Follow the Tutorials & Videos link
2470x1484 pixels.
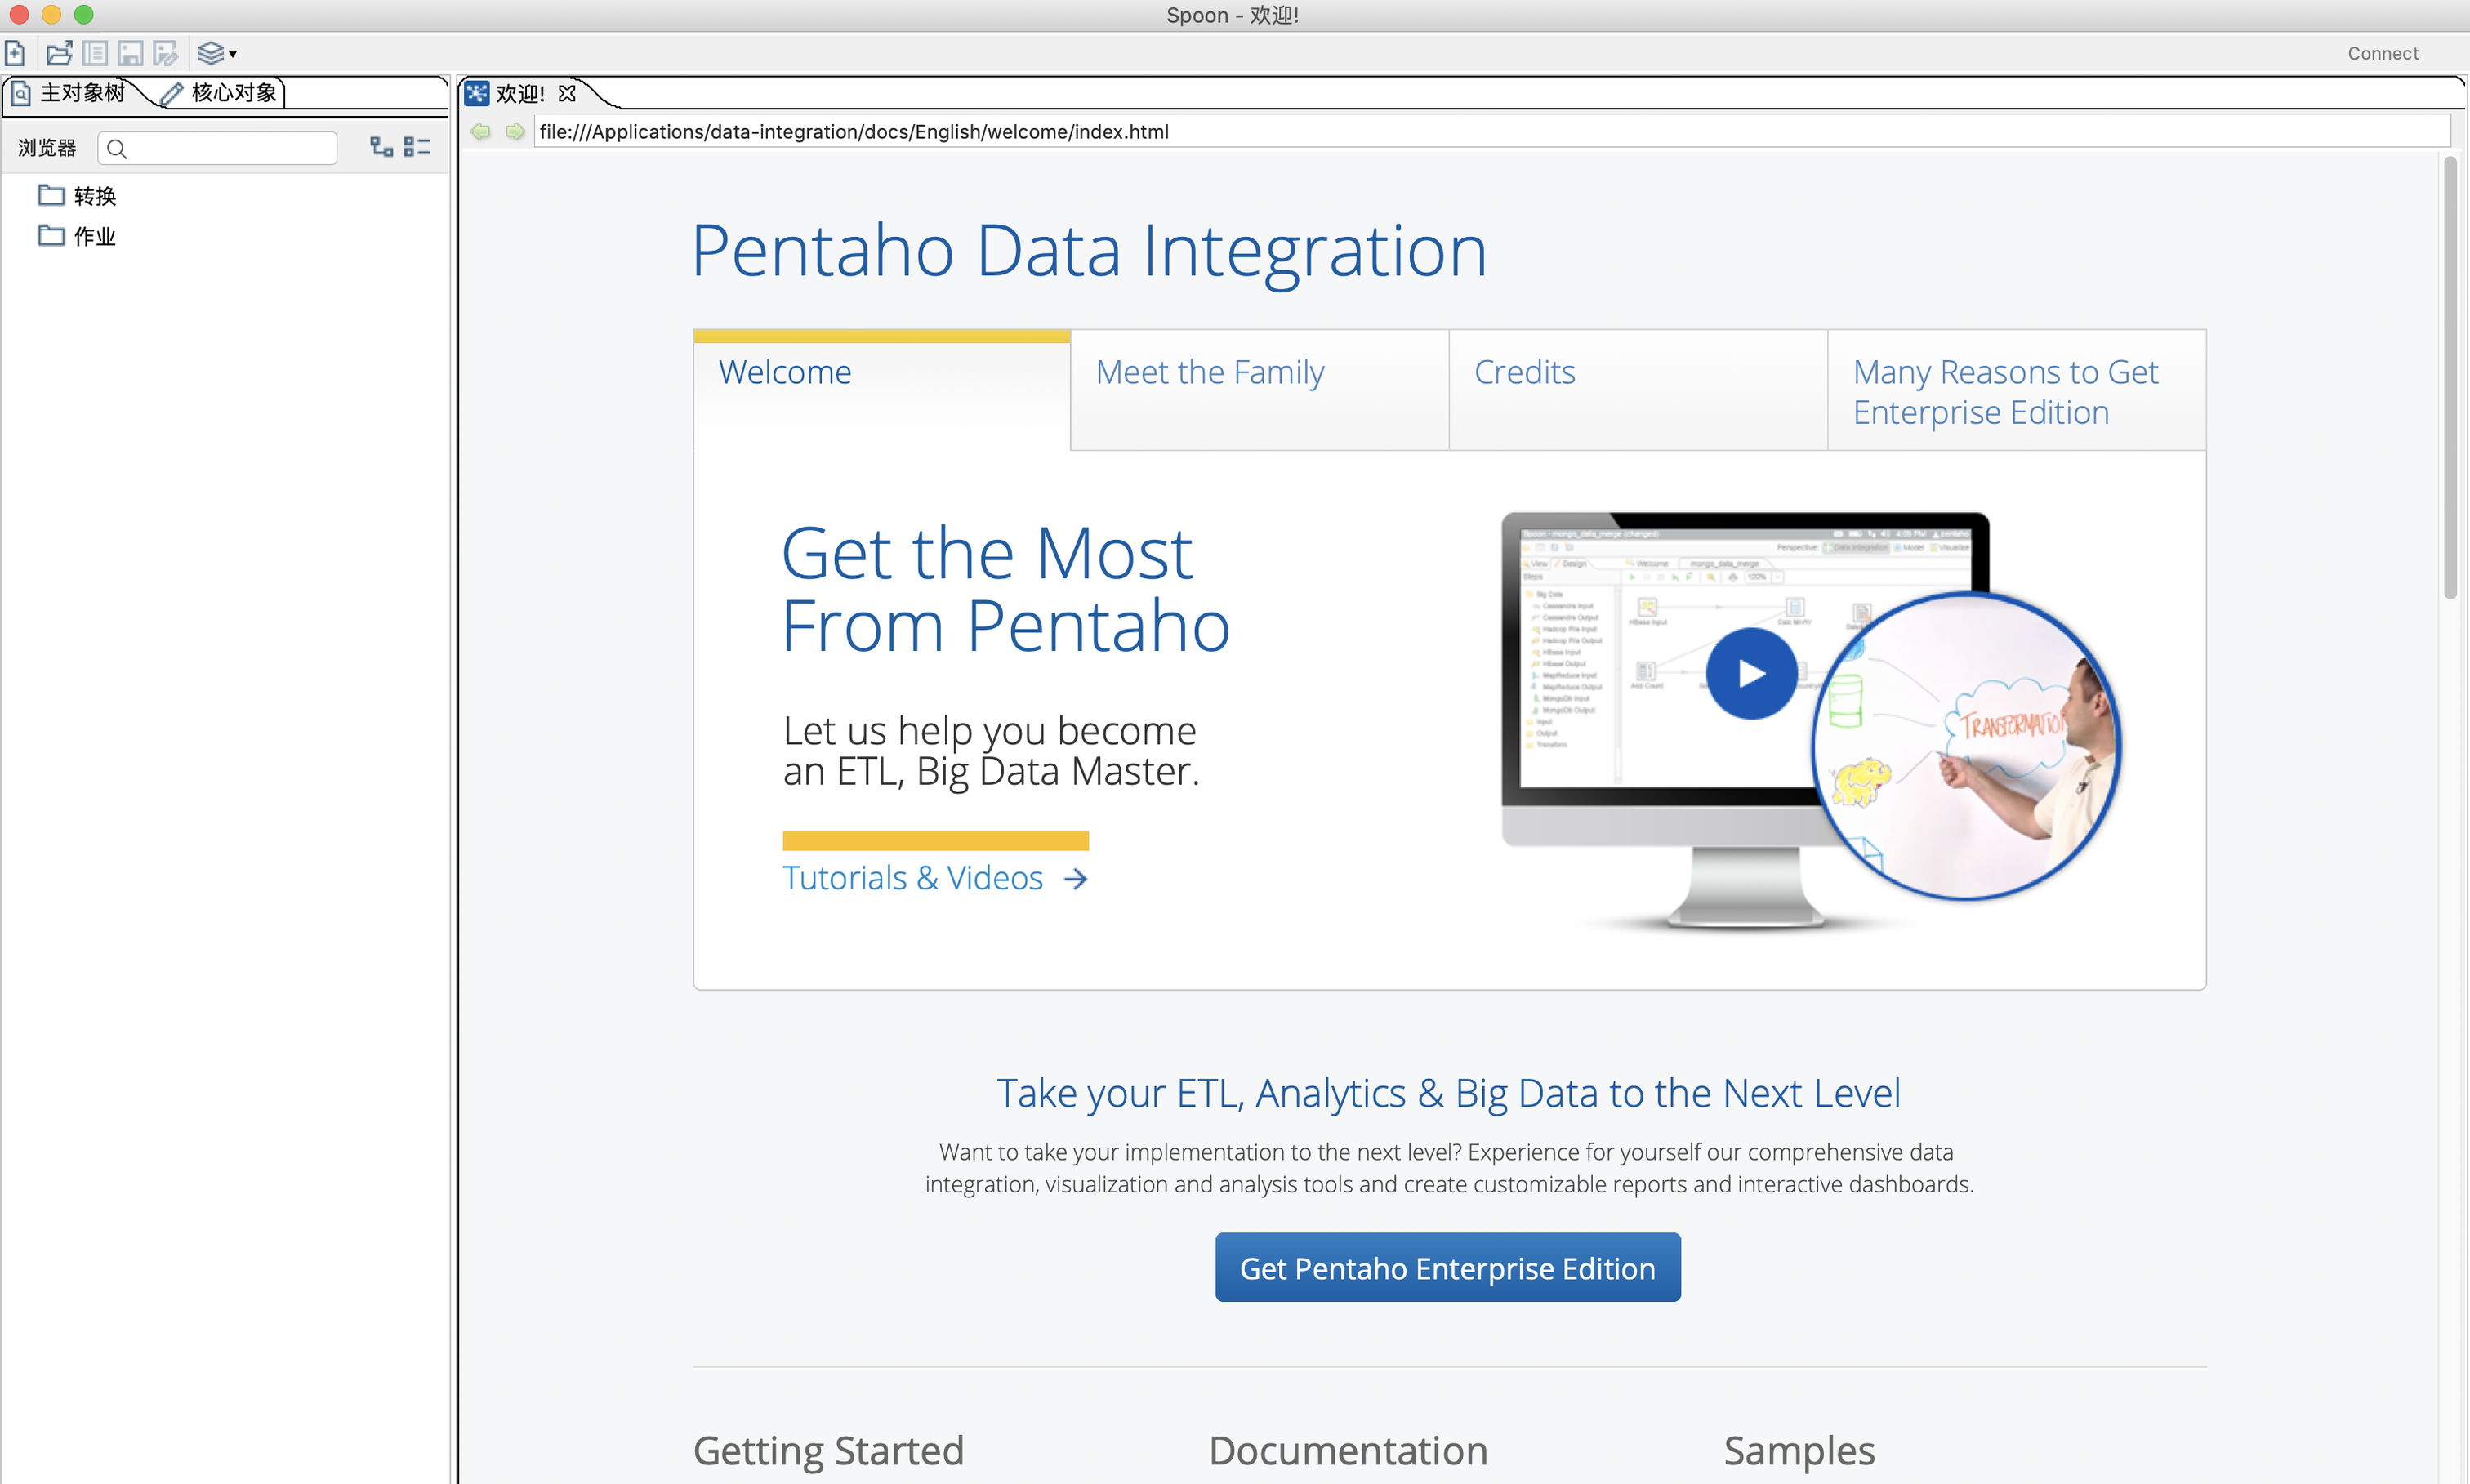click(935, 877)
